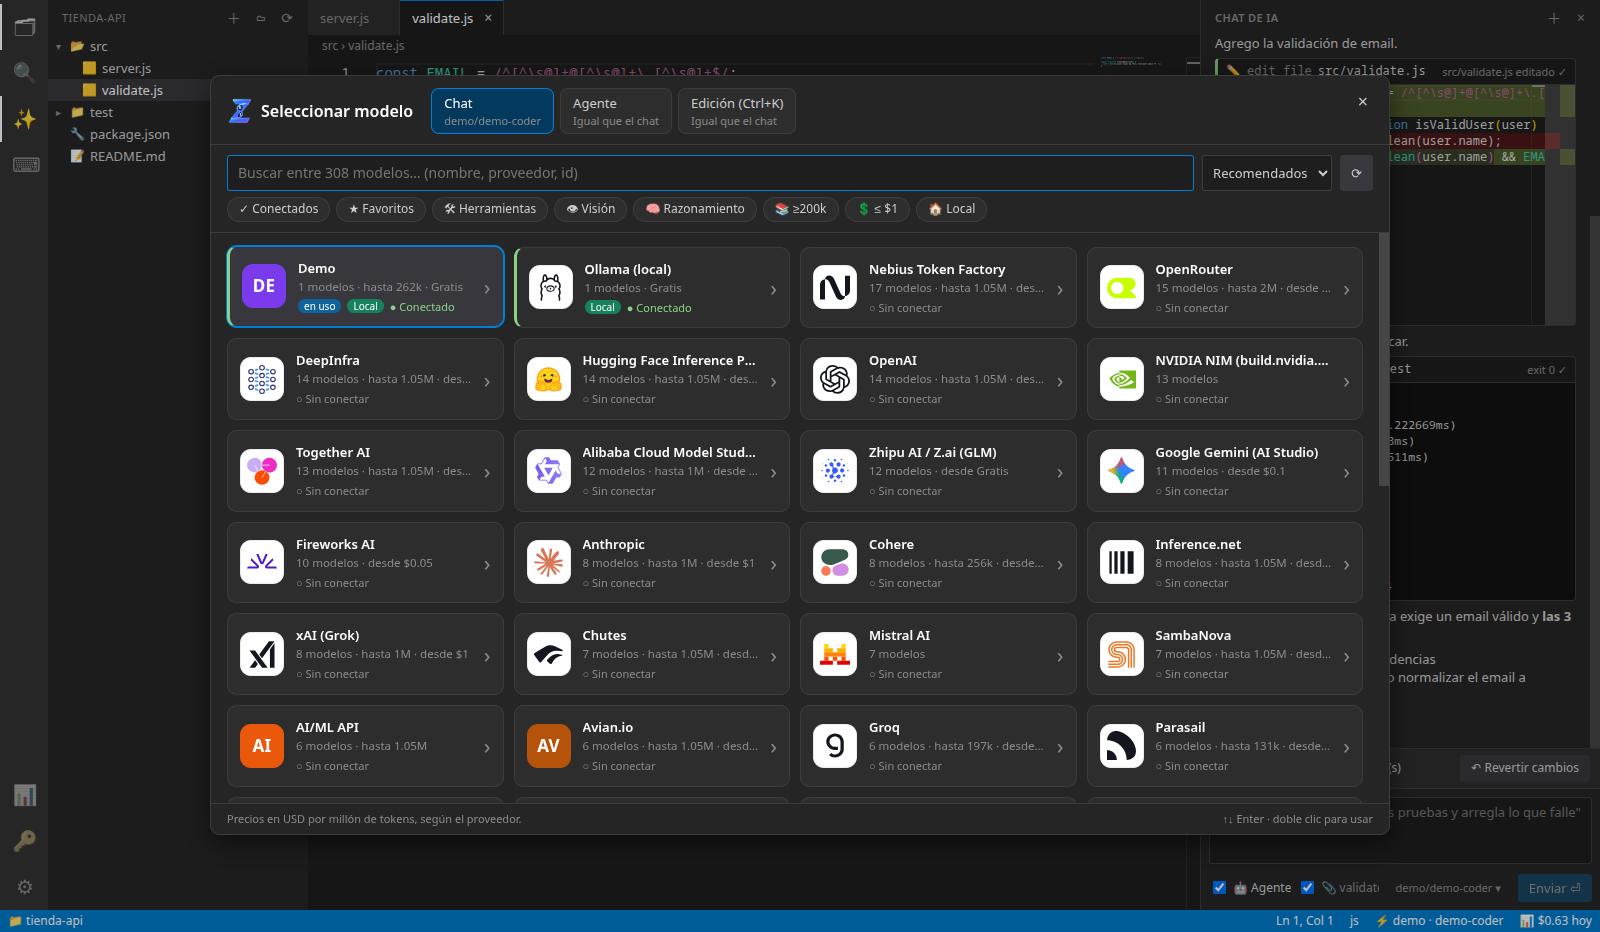
Task: Expand the OpenRouter provider chevron
Action: 1347,290
